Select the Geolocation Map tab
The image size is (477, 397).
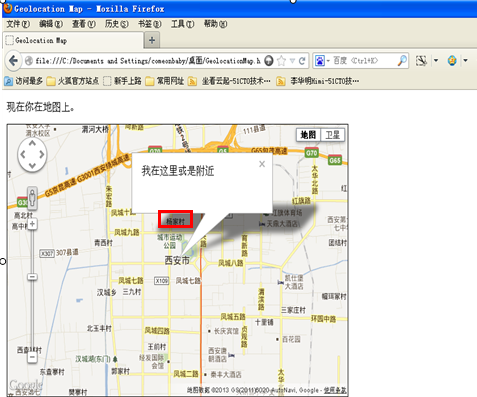tap(73, 40)
